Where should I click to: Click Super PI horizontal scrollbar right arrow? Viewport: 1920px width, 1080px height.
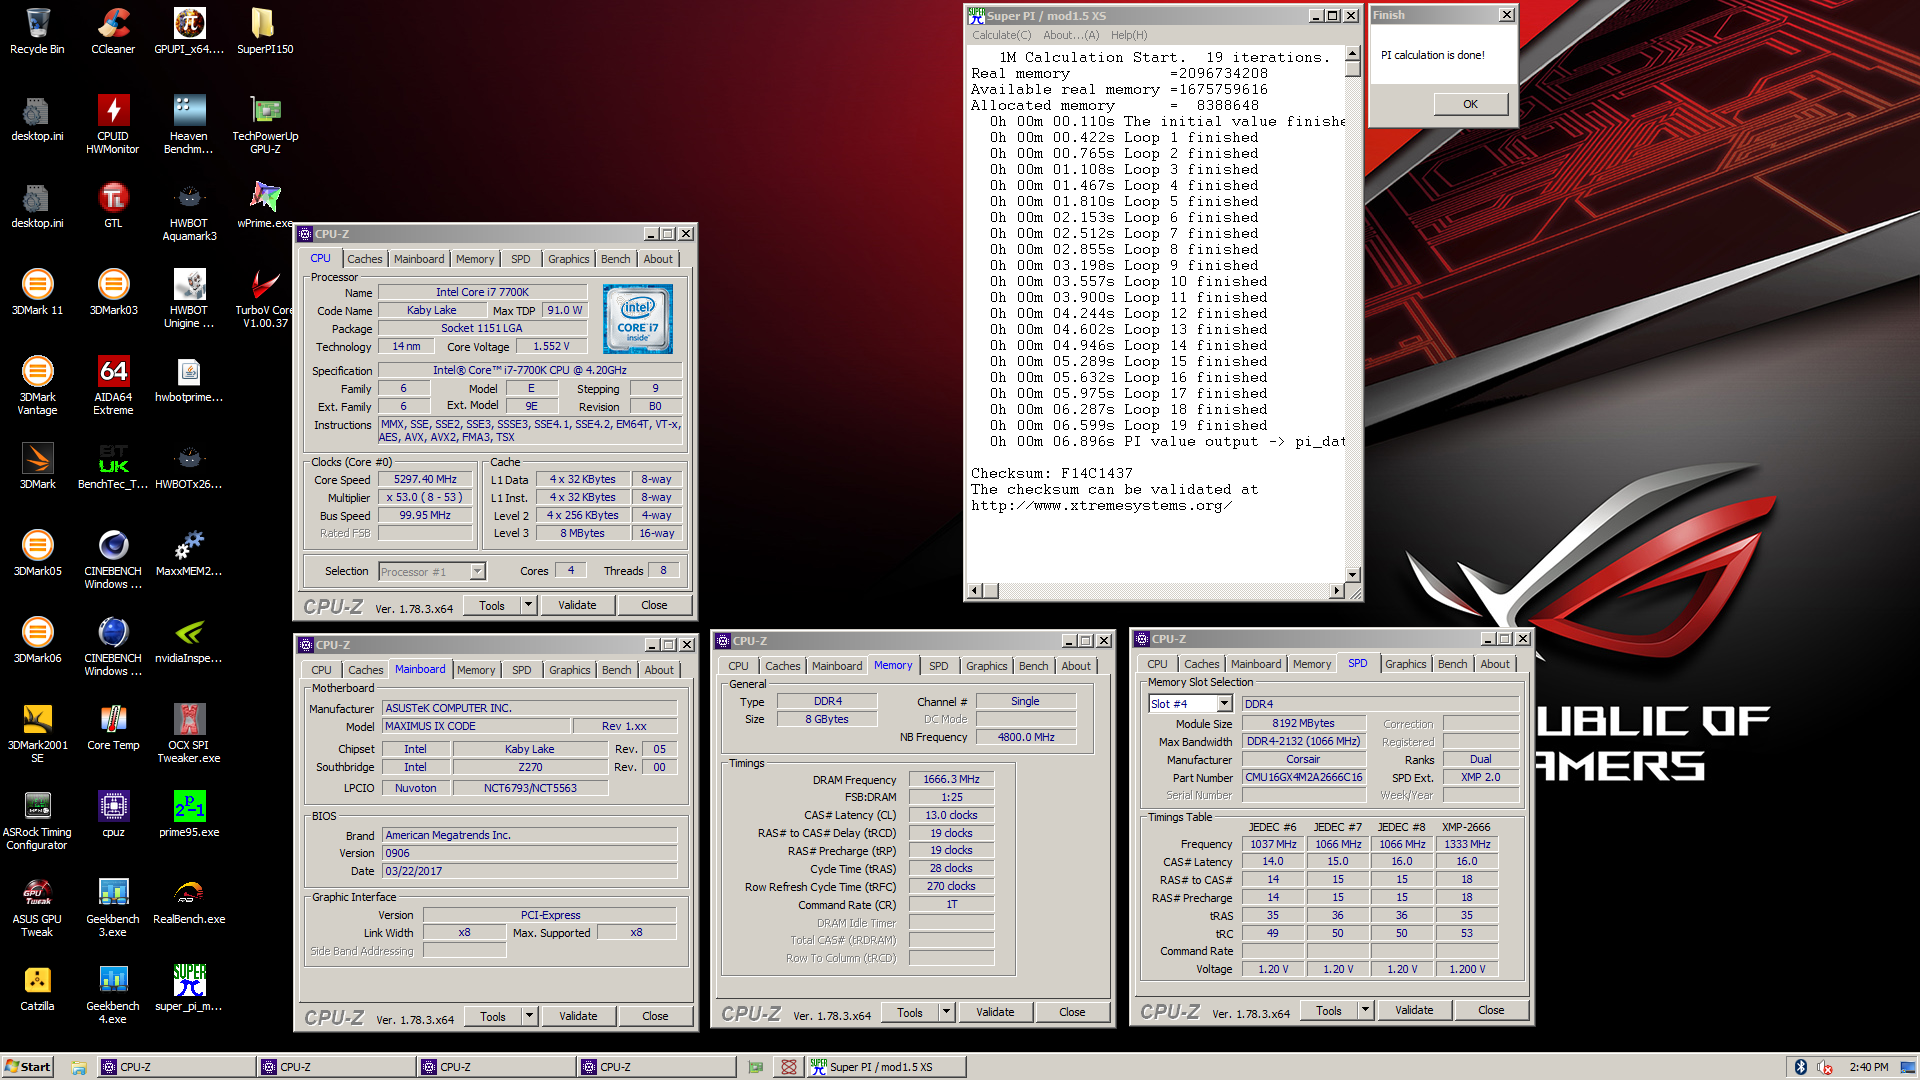click(1337, 591)
